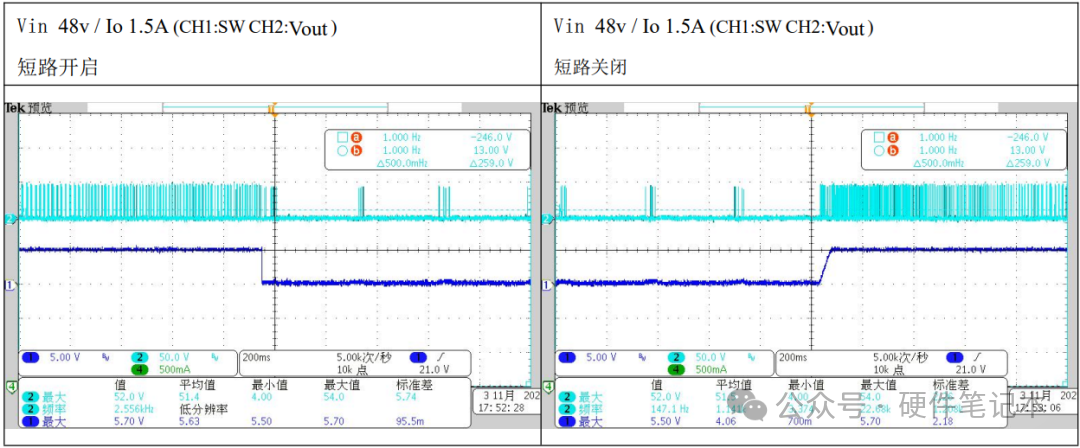Click the CH1 ground marker on the 短路关闭 waveform edge
This screenshot has height=448, width=1080.
[546, 283]
